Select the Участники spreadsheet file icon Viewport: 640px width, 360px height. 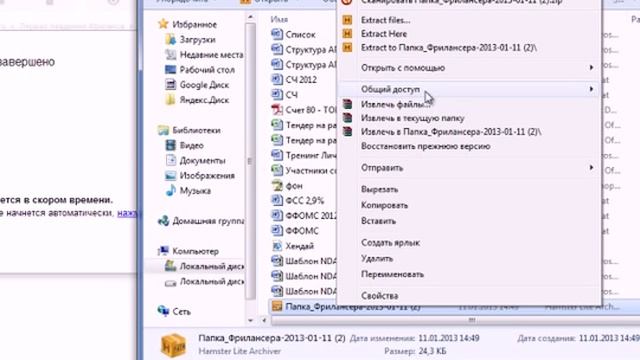[x=277, y=170]
